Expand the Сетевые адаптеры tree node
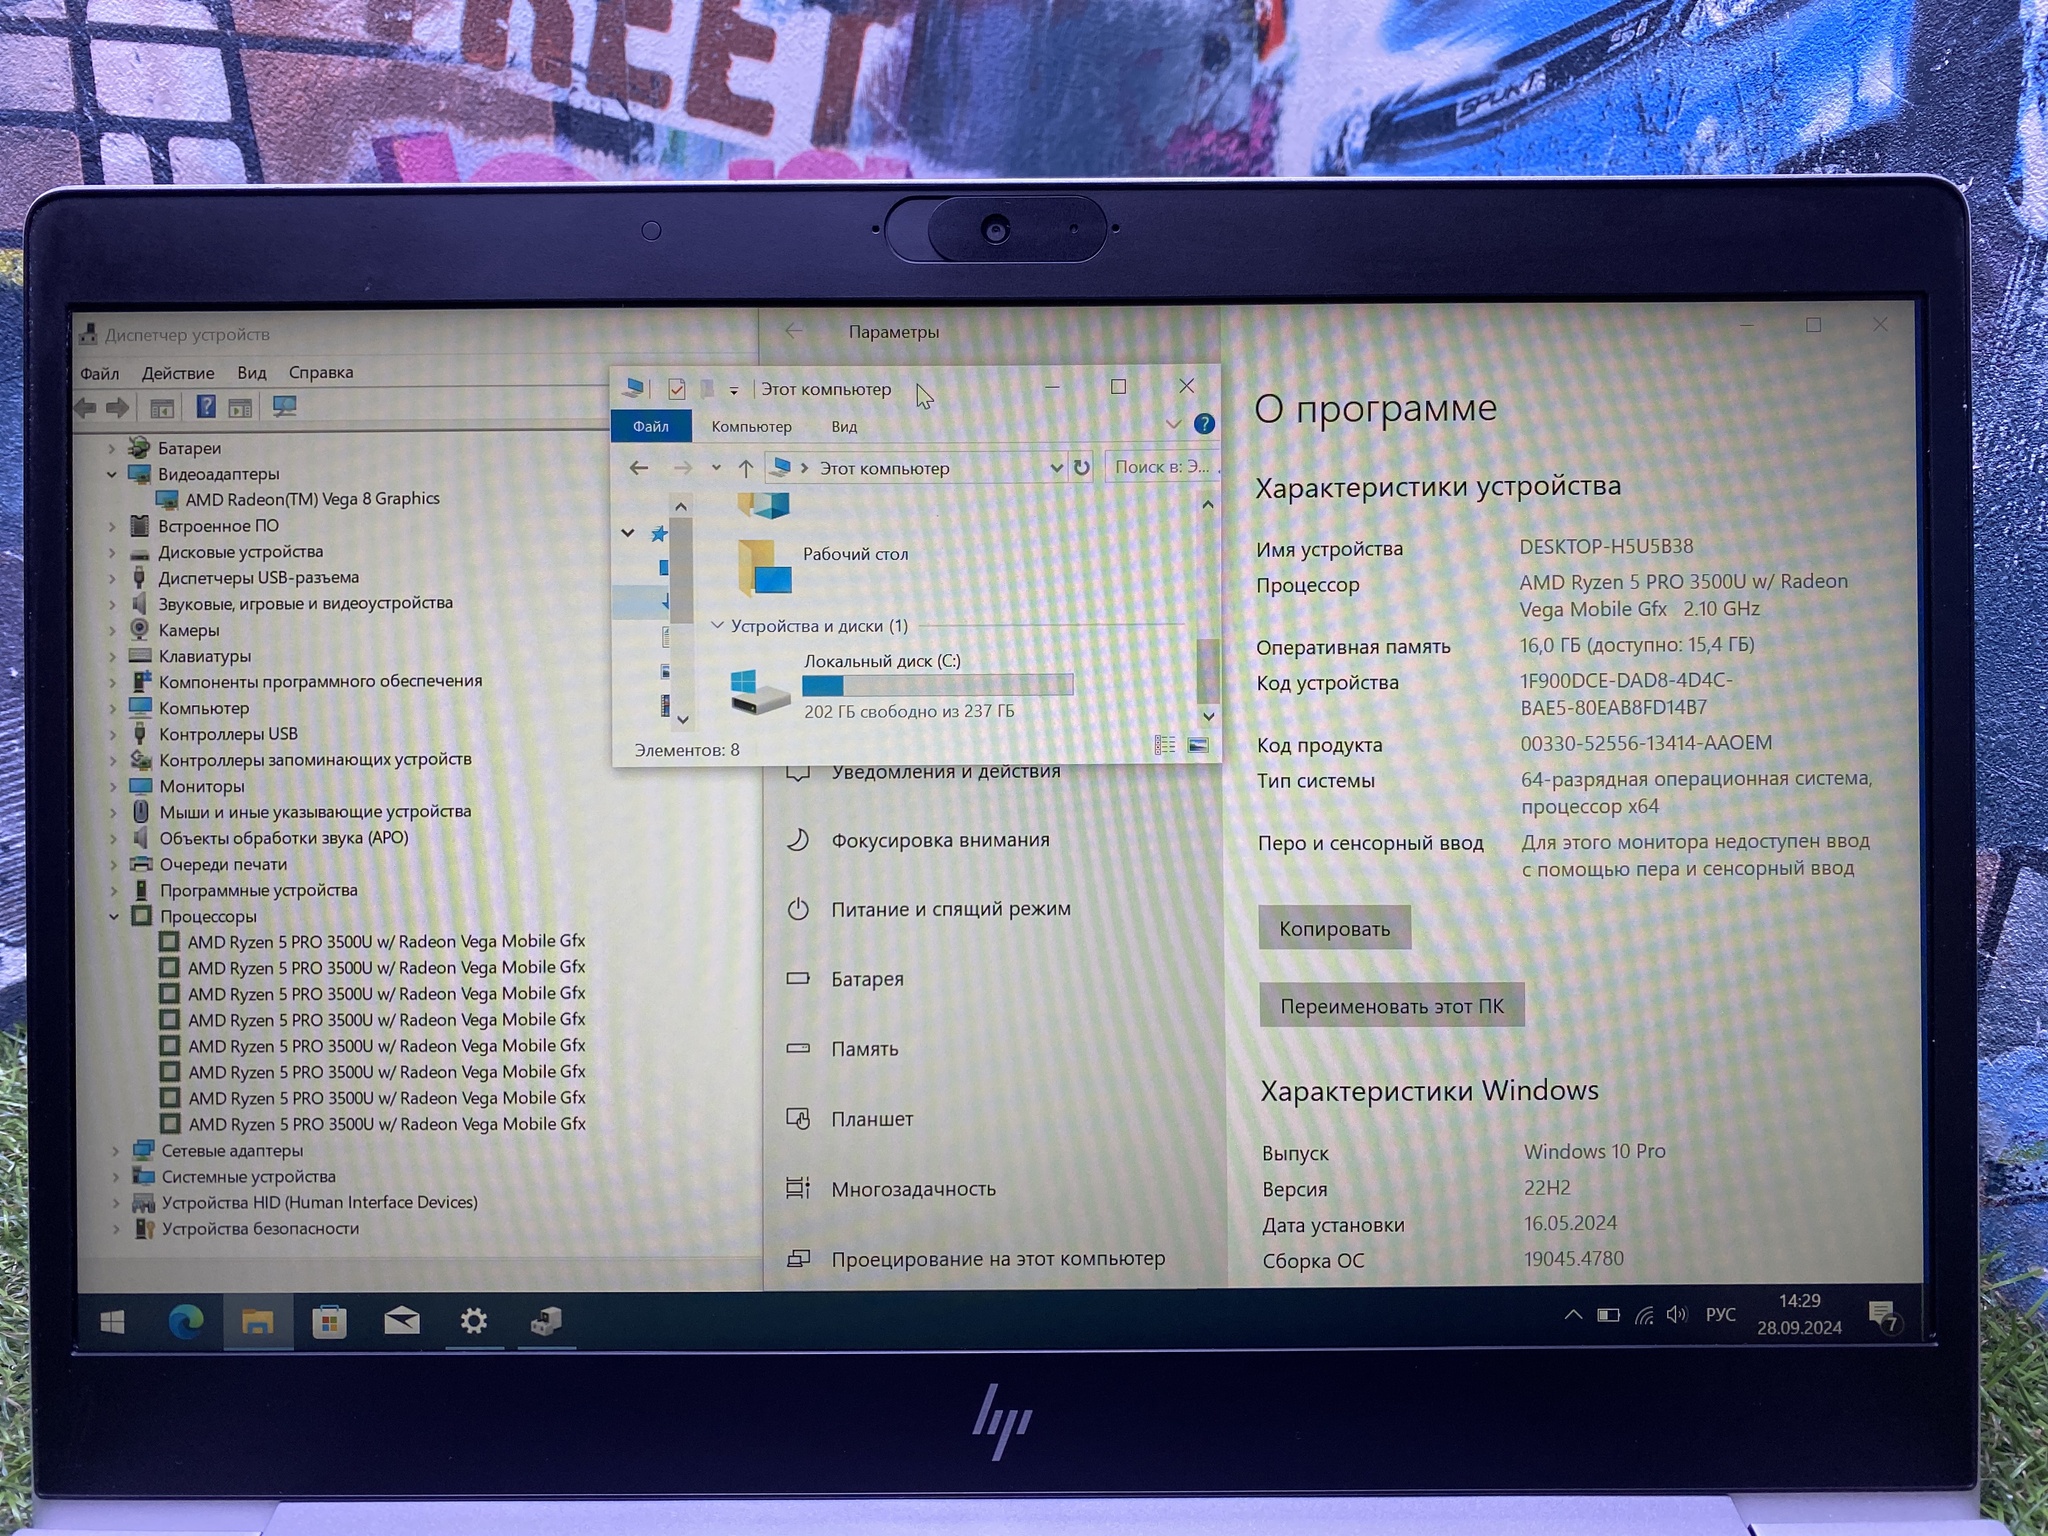 click(x=116, y=1151)
